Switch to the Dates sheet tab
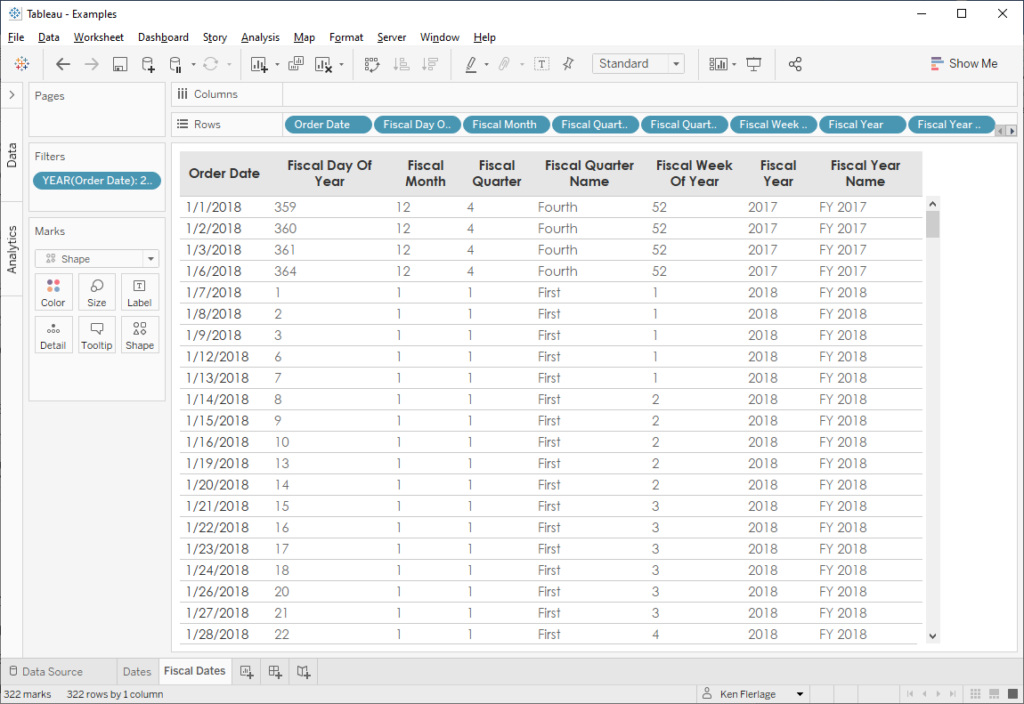 pos(137,672)
